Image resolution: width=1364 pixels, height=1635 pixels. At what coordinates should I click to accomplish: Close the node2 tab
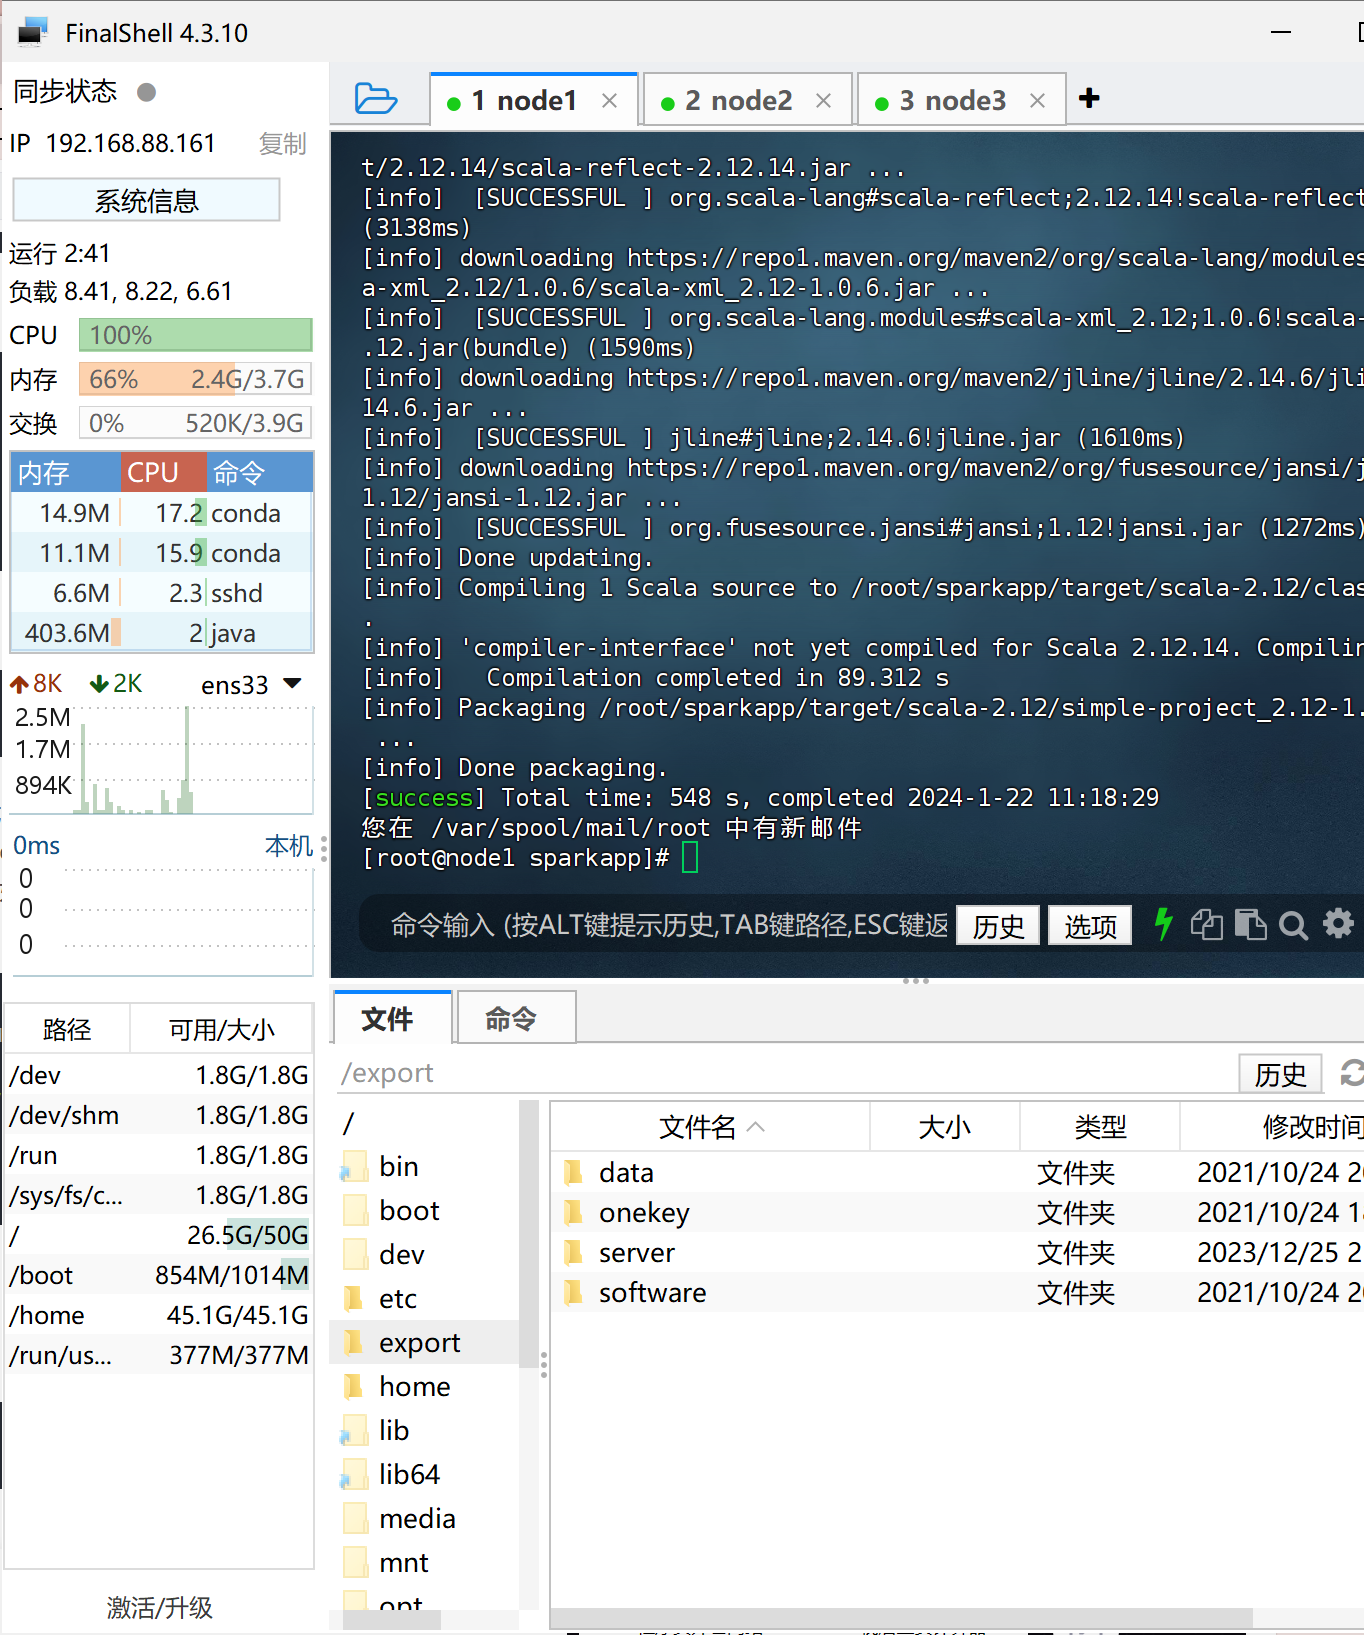(x=823, y=101)
